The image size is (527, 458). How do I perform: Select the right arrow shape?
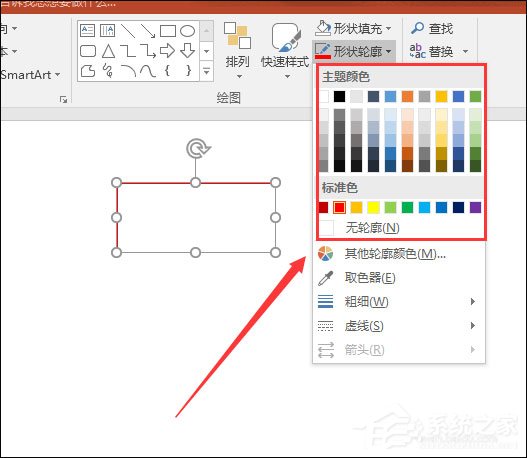pos(167,51)
